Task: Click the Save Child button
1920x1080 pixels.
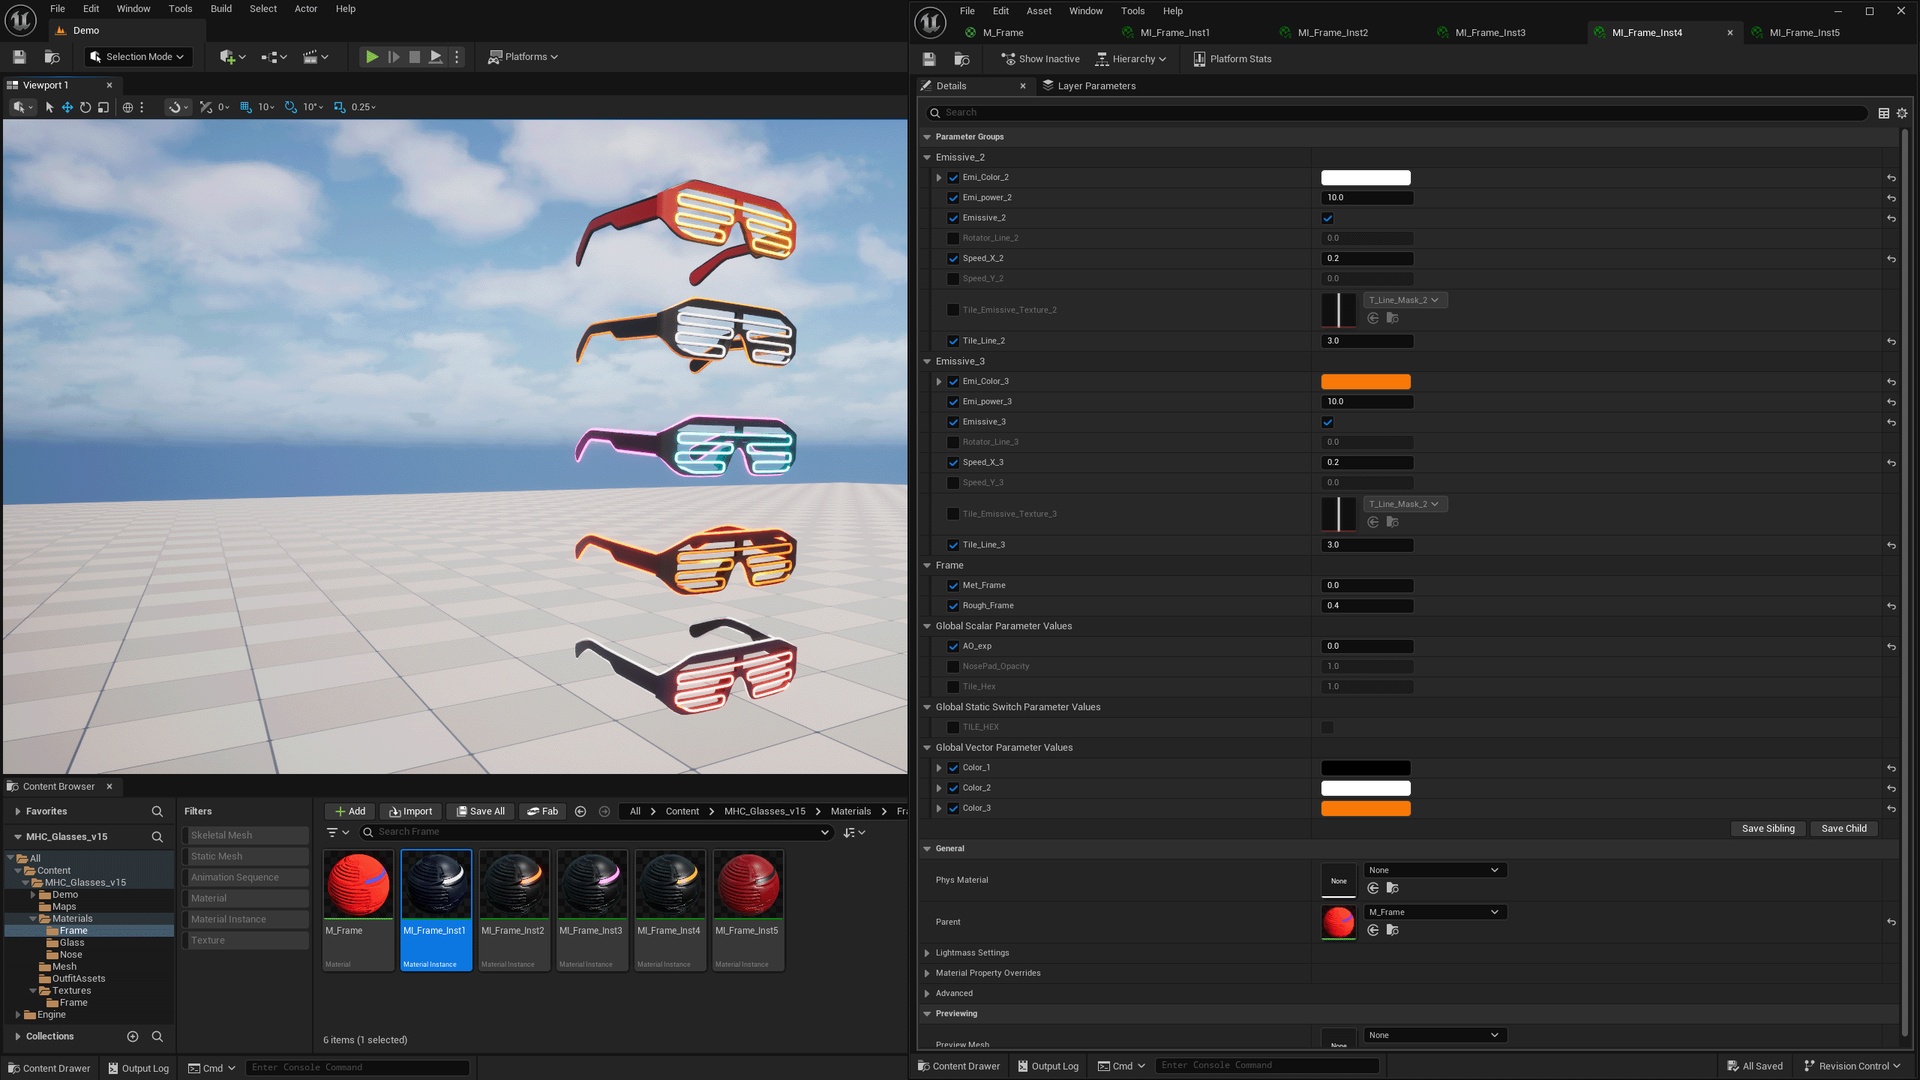Action: 1844,828
